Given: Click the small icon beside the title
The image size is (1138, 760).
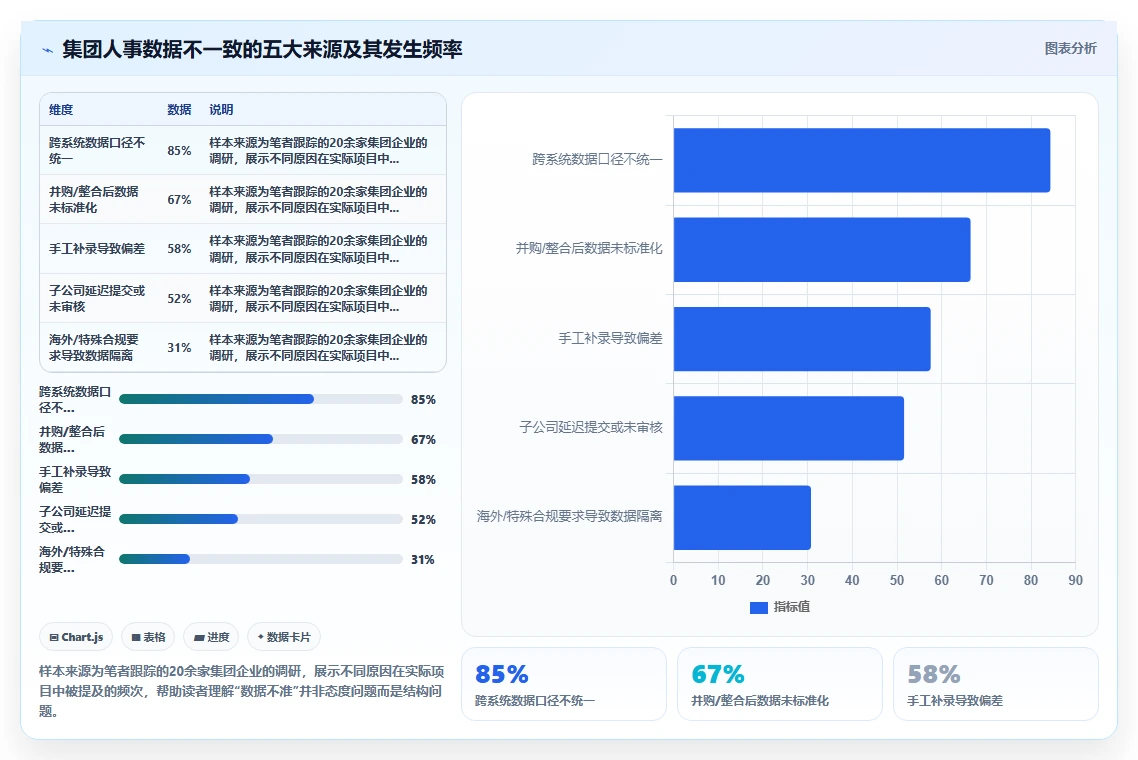Looking at the screenshot, I should [47, 50].
